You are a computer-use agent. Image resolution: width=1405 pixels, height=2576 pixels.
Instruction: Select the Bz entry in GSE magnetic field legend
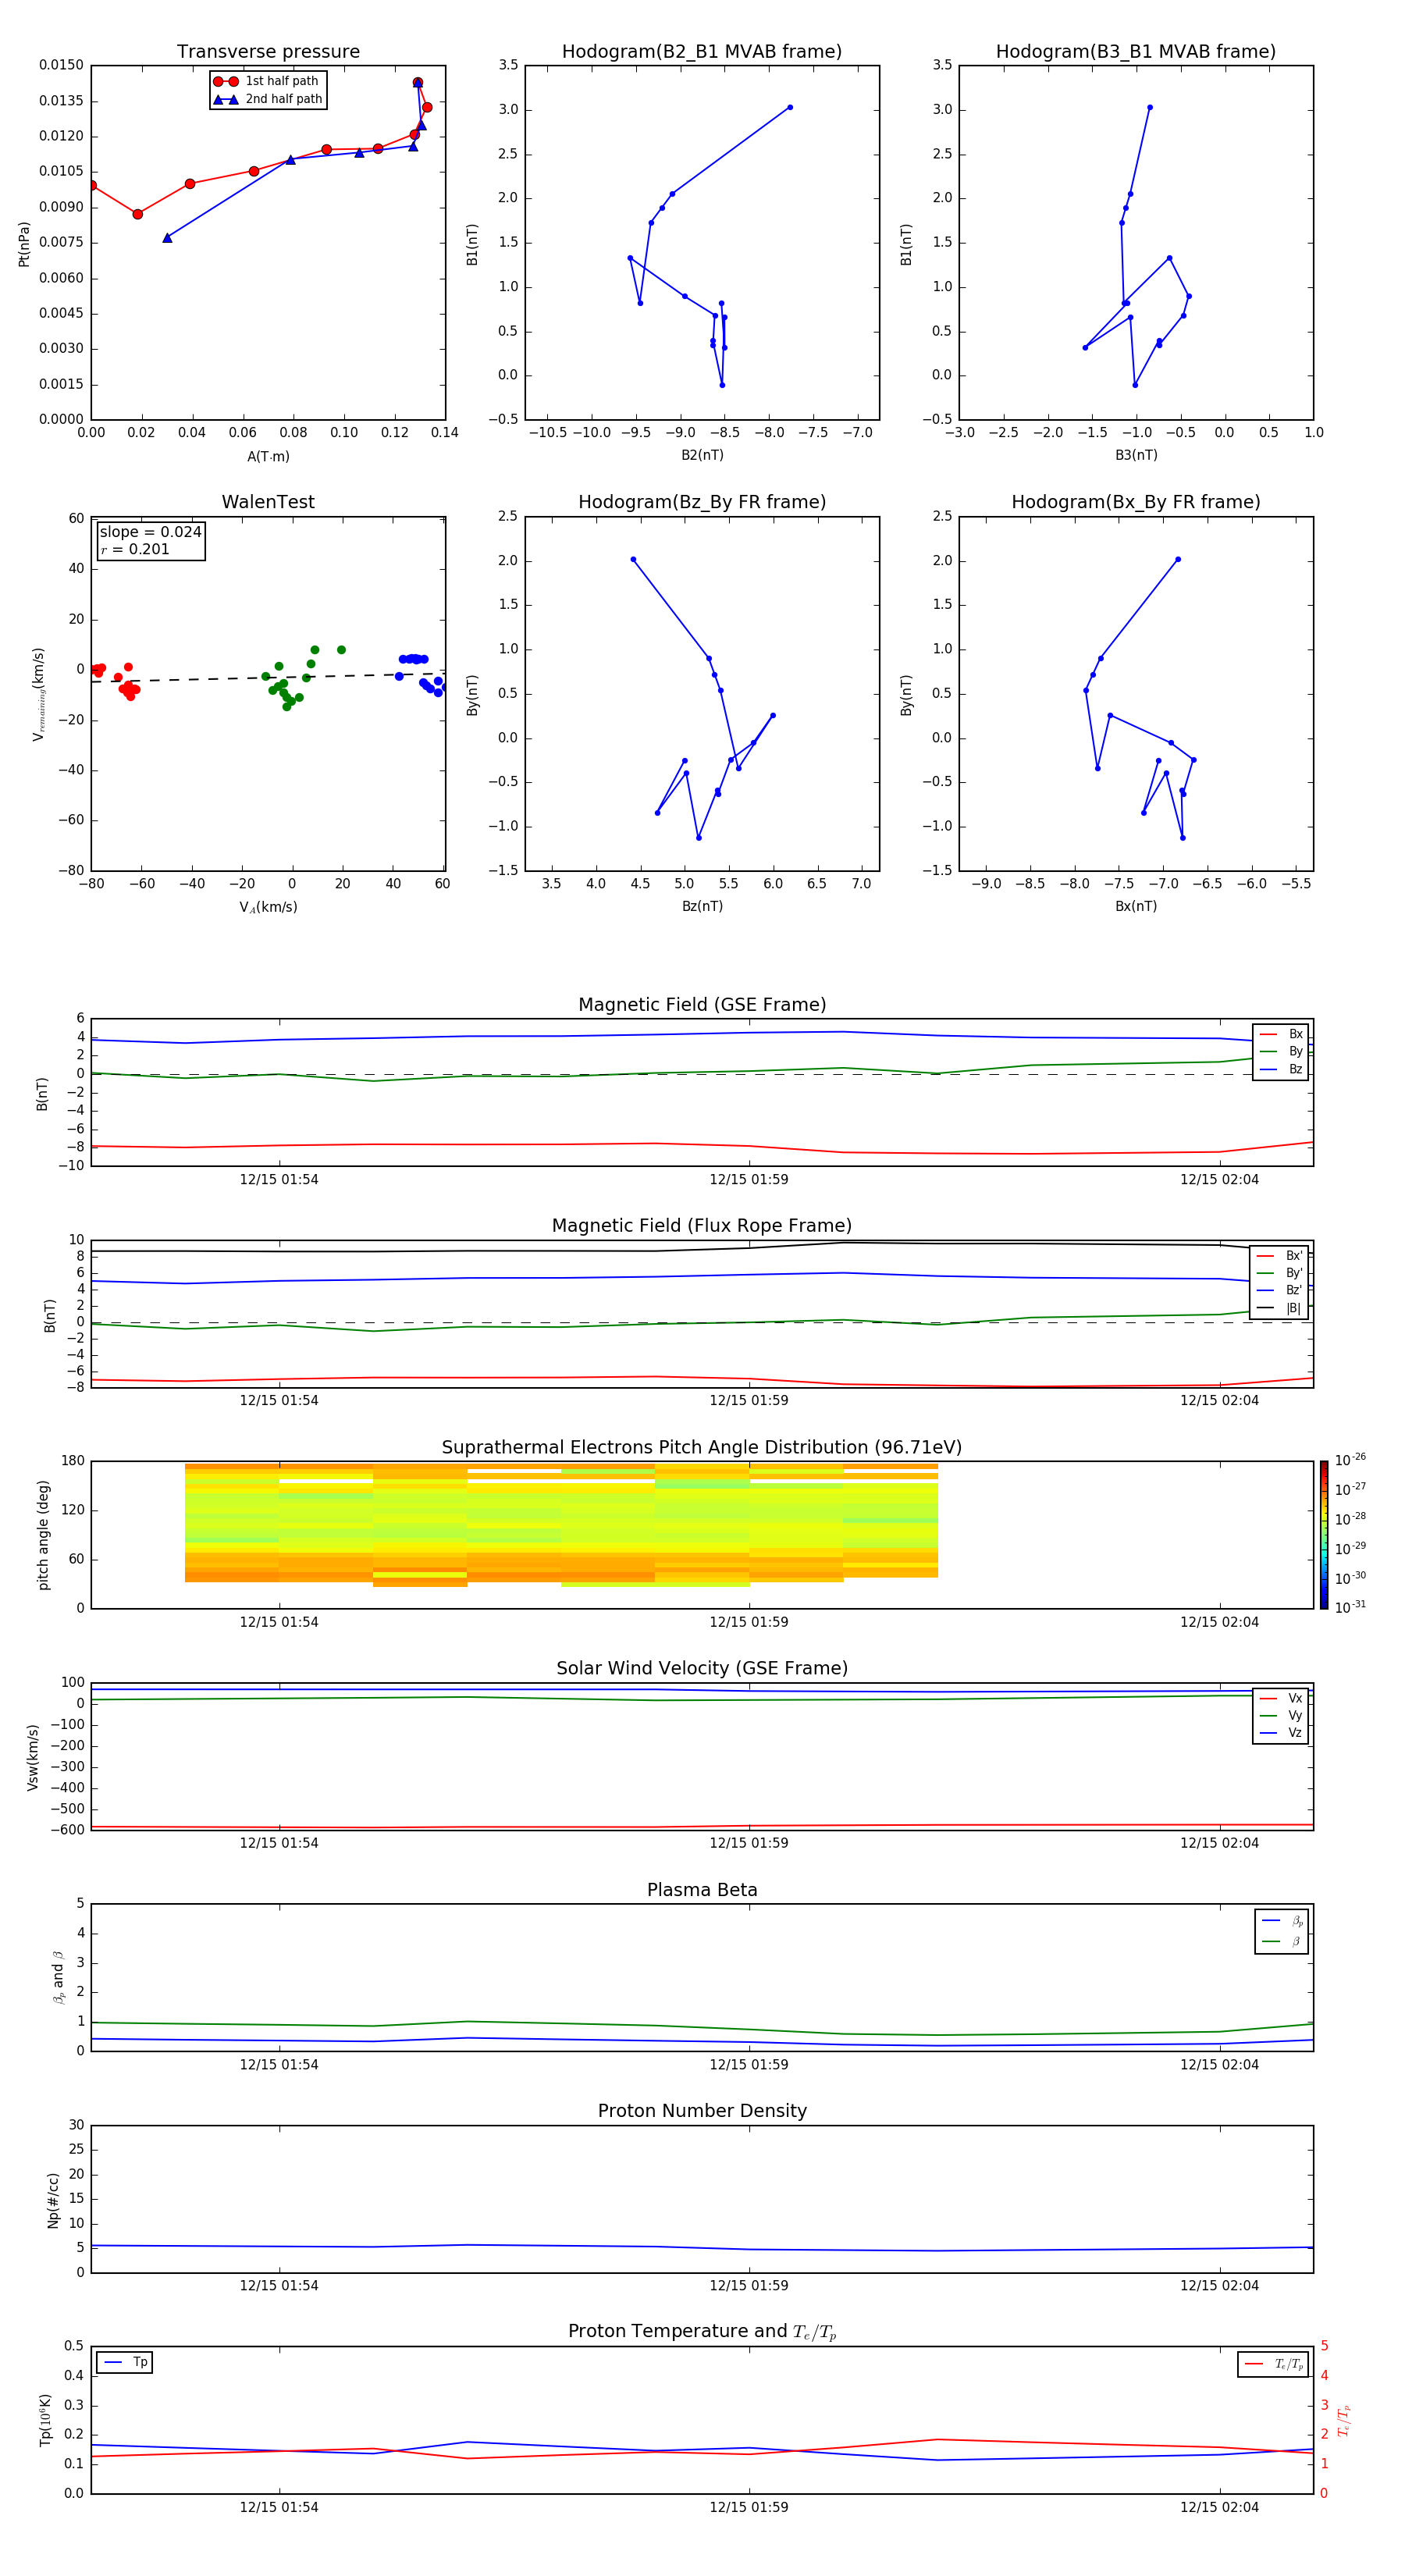pyautogui.click(x=1281, y=1070)
